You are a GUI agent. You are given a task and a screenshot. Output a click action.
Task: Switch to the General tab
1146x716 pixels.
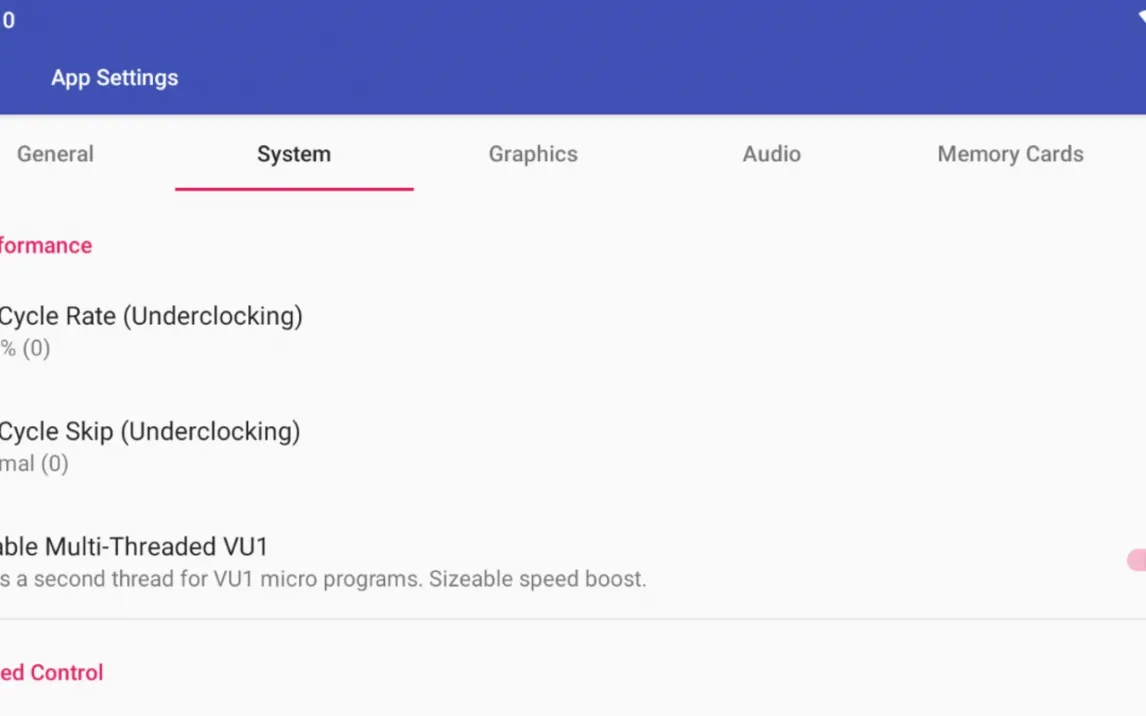pos(55,154)
